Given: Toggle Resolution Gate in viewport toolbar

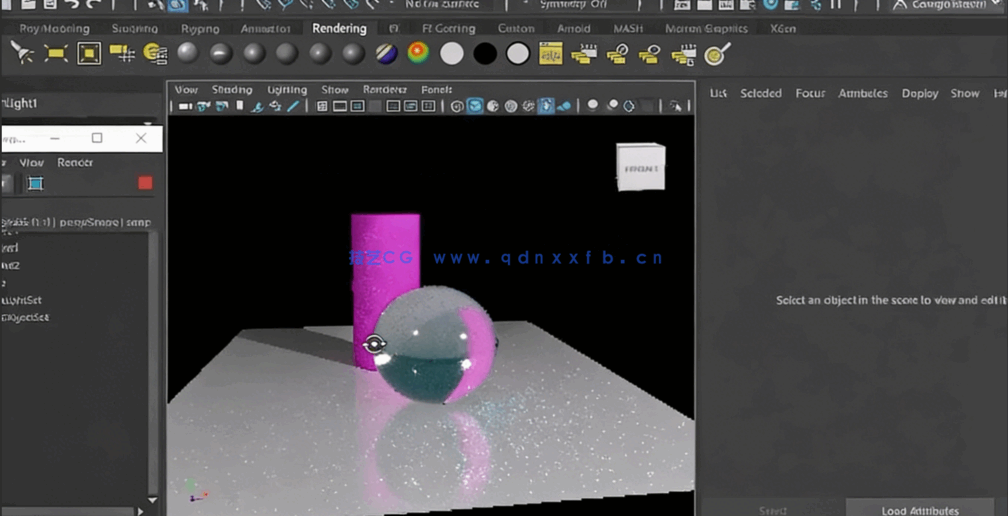Looking at the screenshot, I should click(x=358, y=107).
